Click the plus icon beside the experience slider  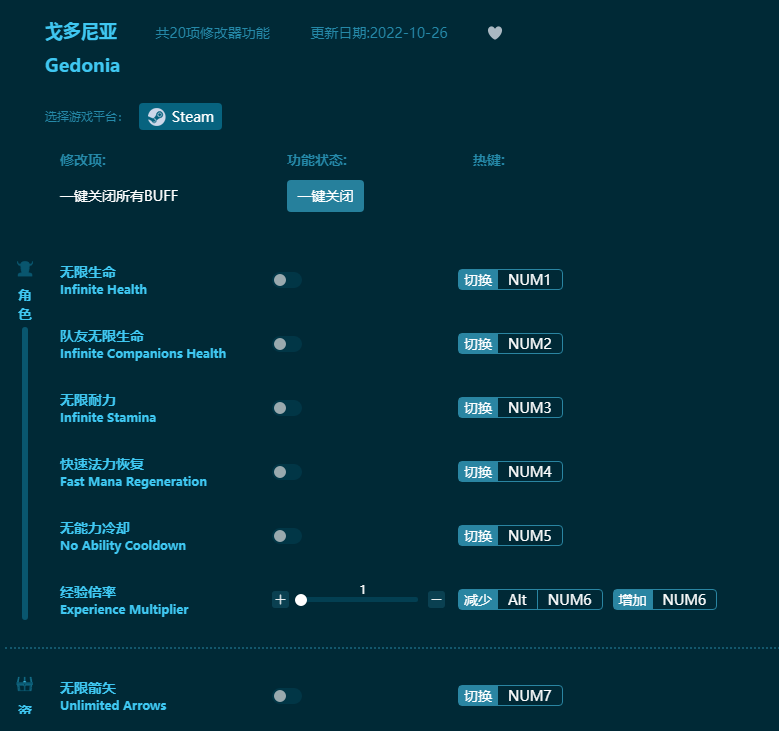[x=280, y=600]
